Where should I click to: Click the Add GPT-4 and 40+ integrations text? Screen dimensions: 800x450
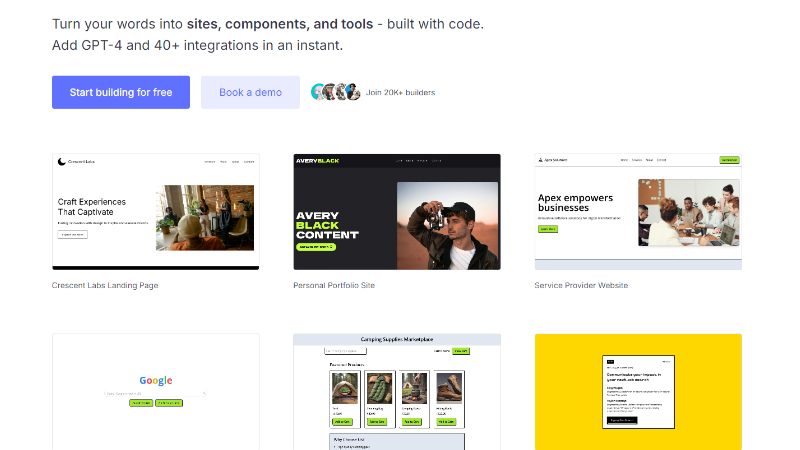click(x=197, y=45)
